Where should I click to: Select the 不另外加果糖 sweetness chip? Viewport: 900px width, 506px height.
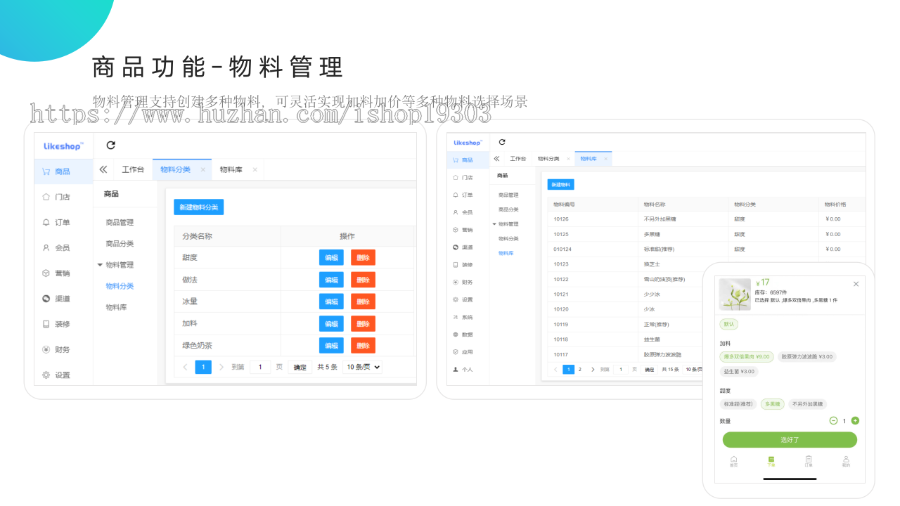[x=808, y=404]
